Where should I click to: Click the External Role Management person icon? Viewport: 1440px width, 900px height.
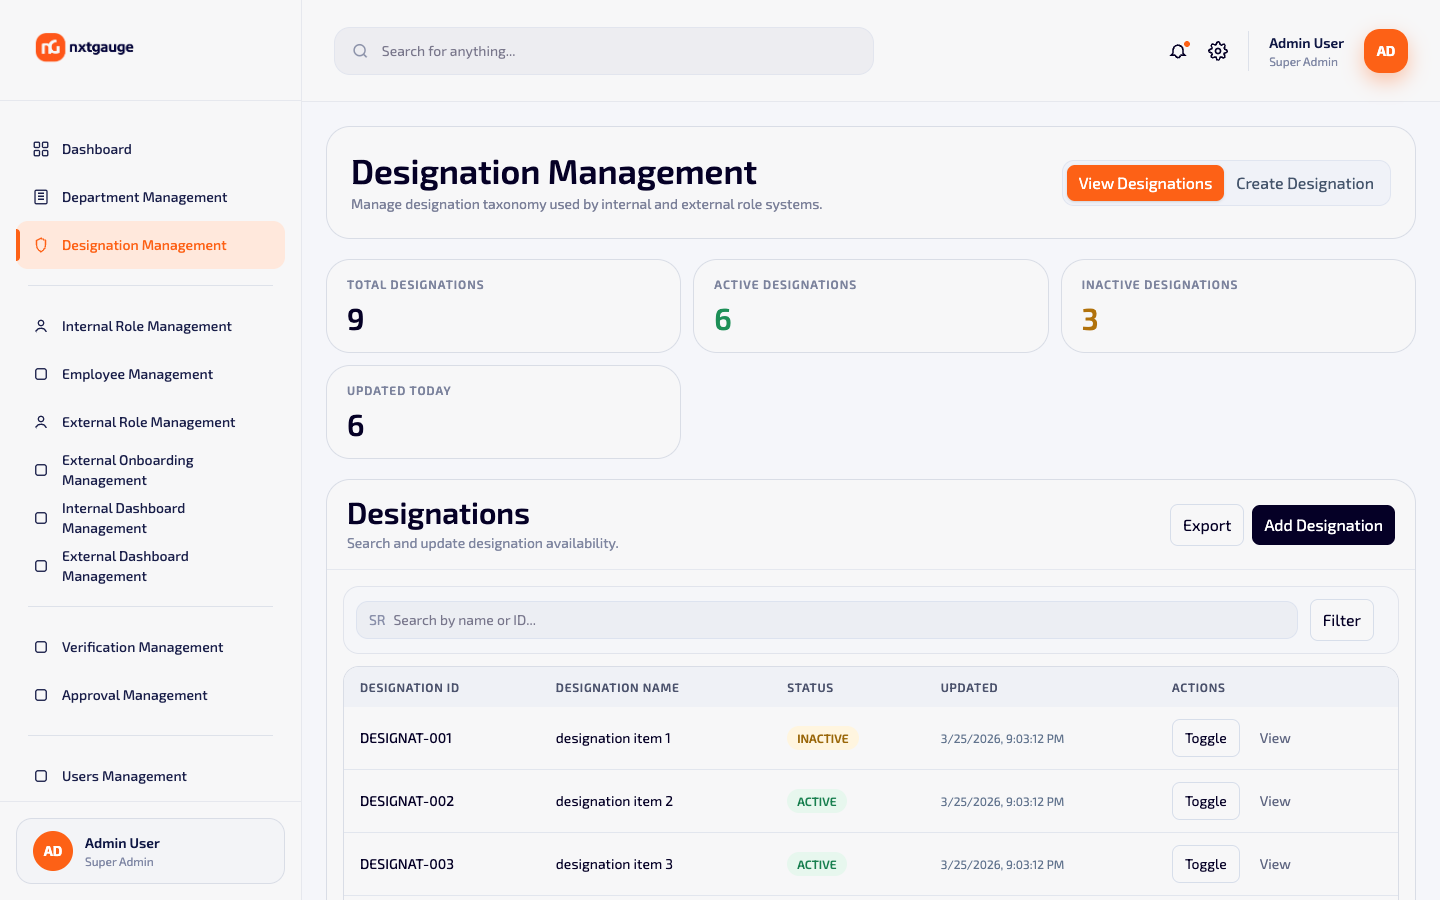point(41,422)
